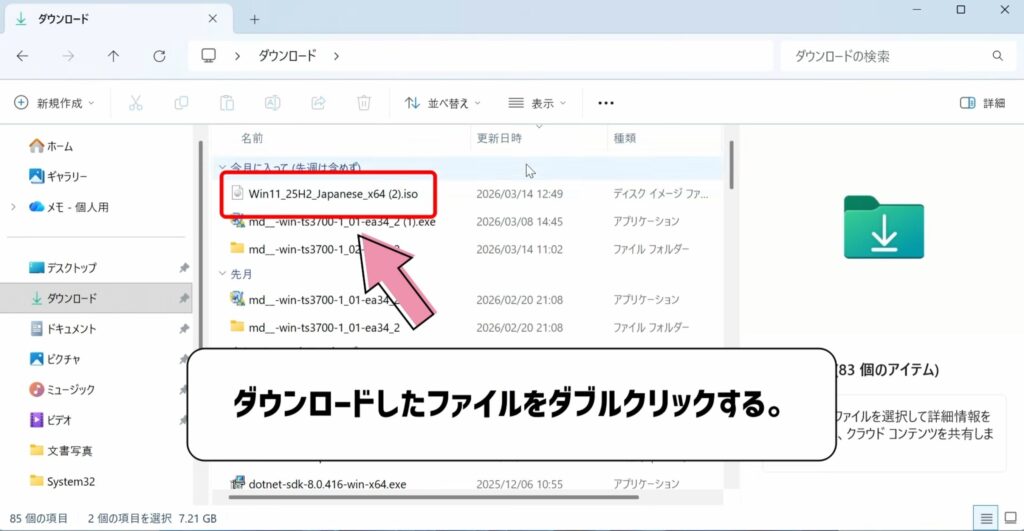Close the ダウンロード tab

213,19
